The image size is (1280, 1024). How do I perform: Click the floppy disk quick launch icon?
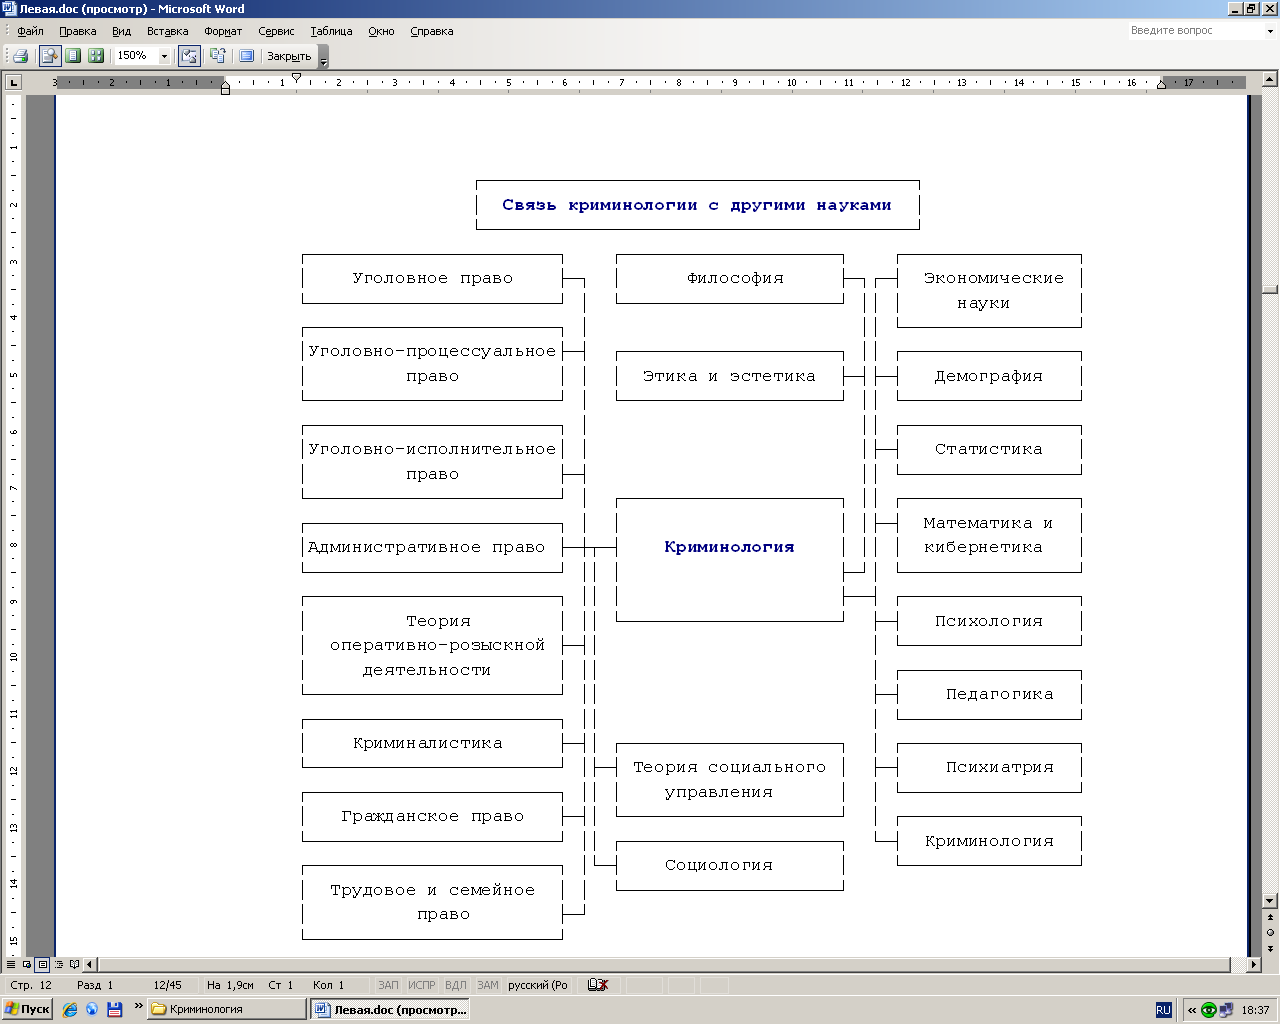(x=115, y=1010)
